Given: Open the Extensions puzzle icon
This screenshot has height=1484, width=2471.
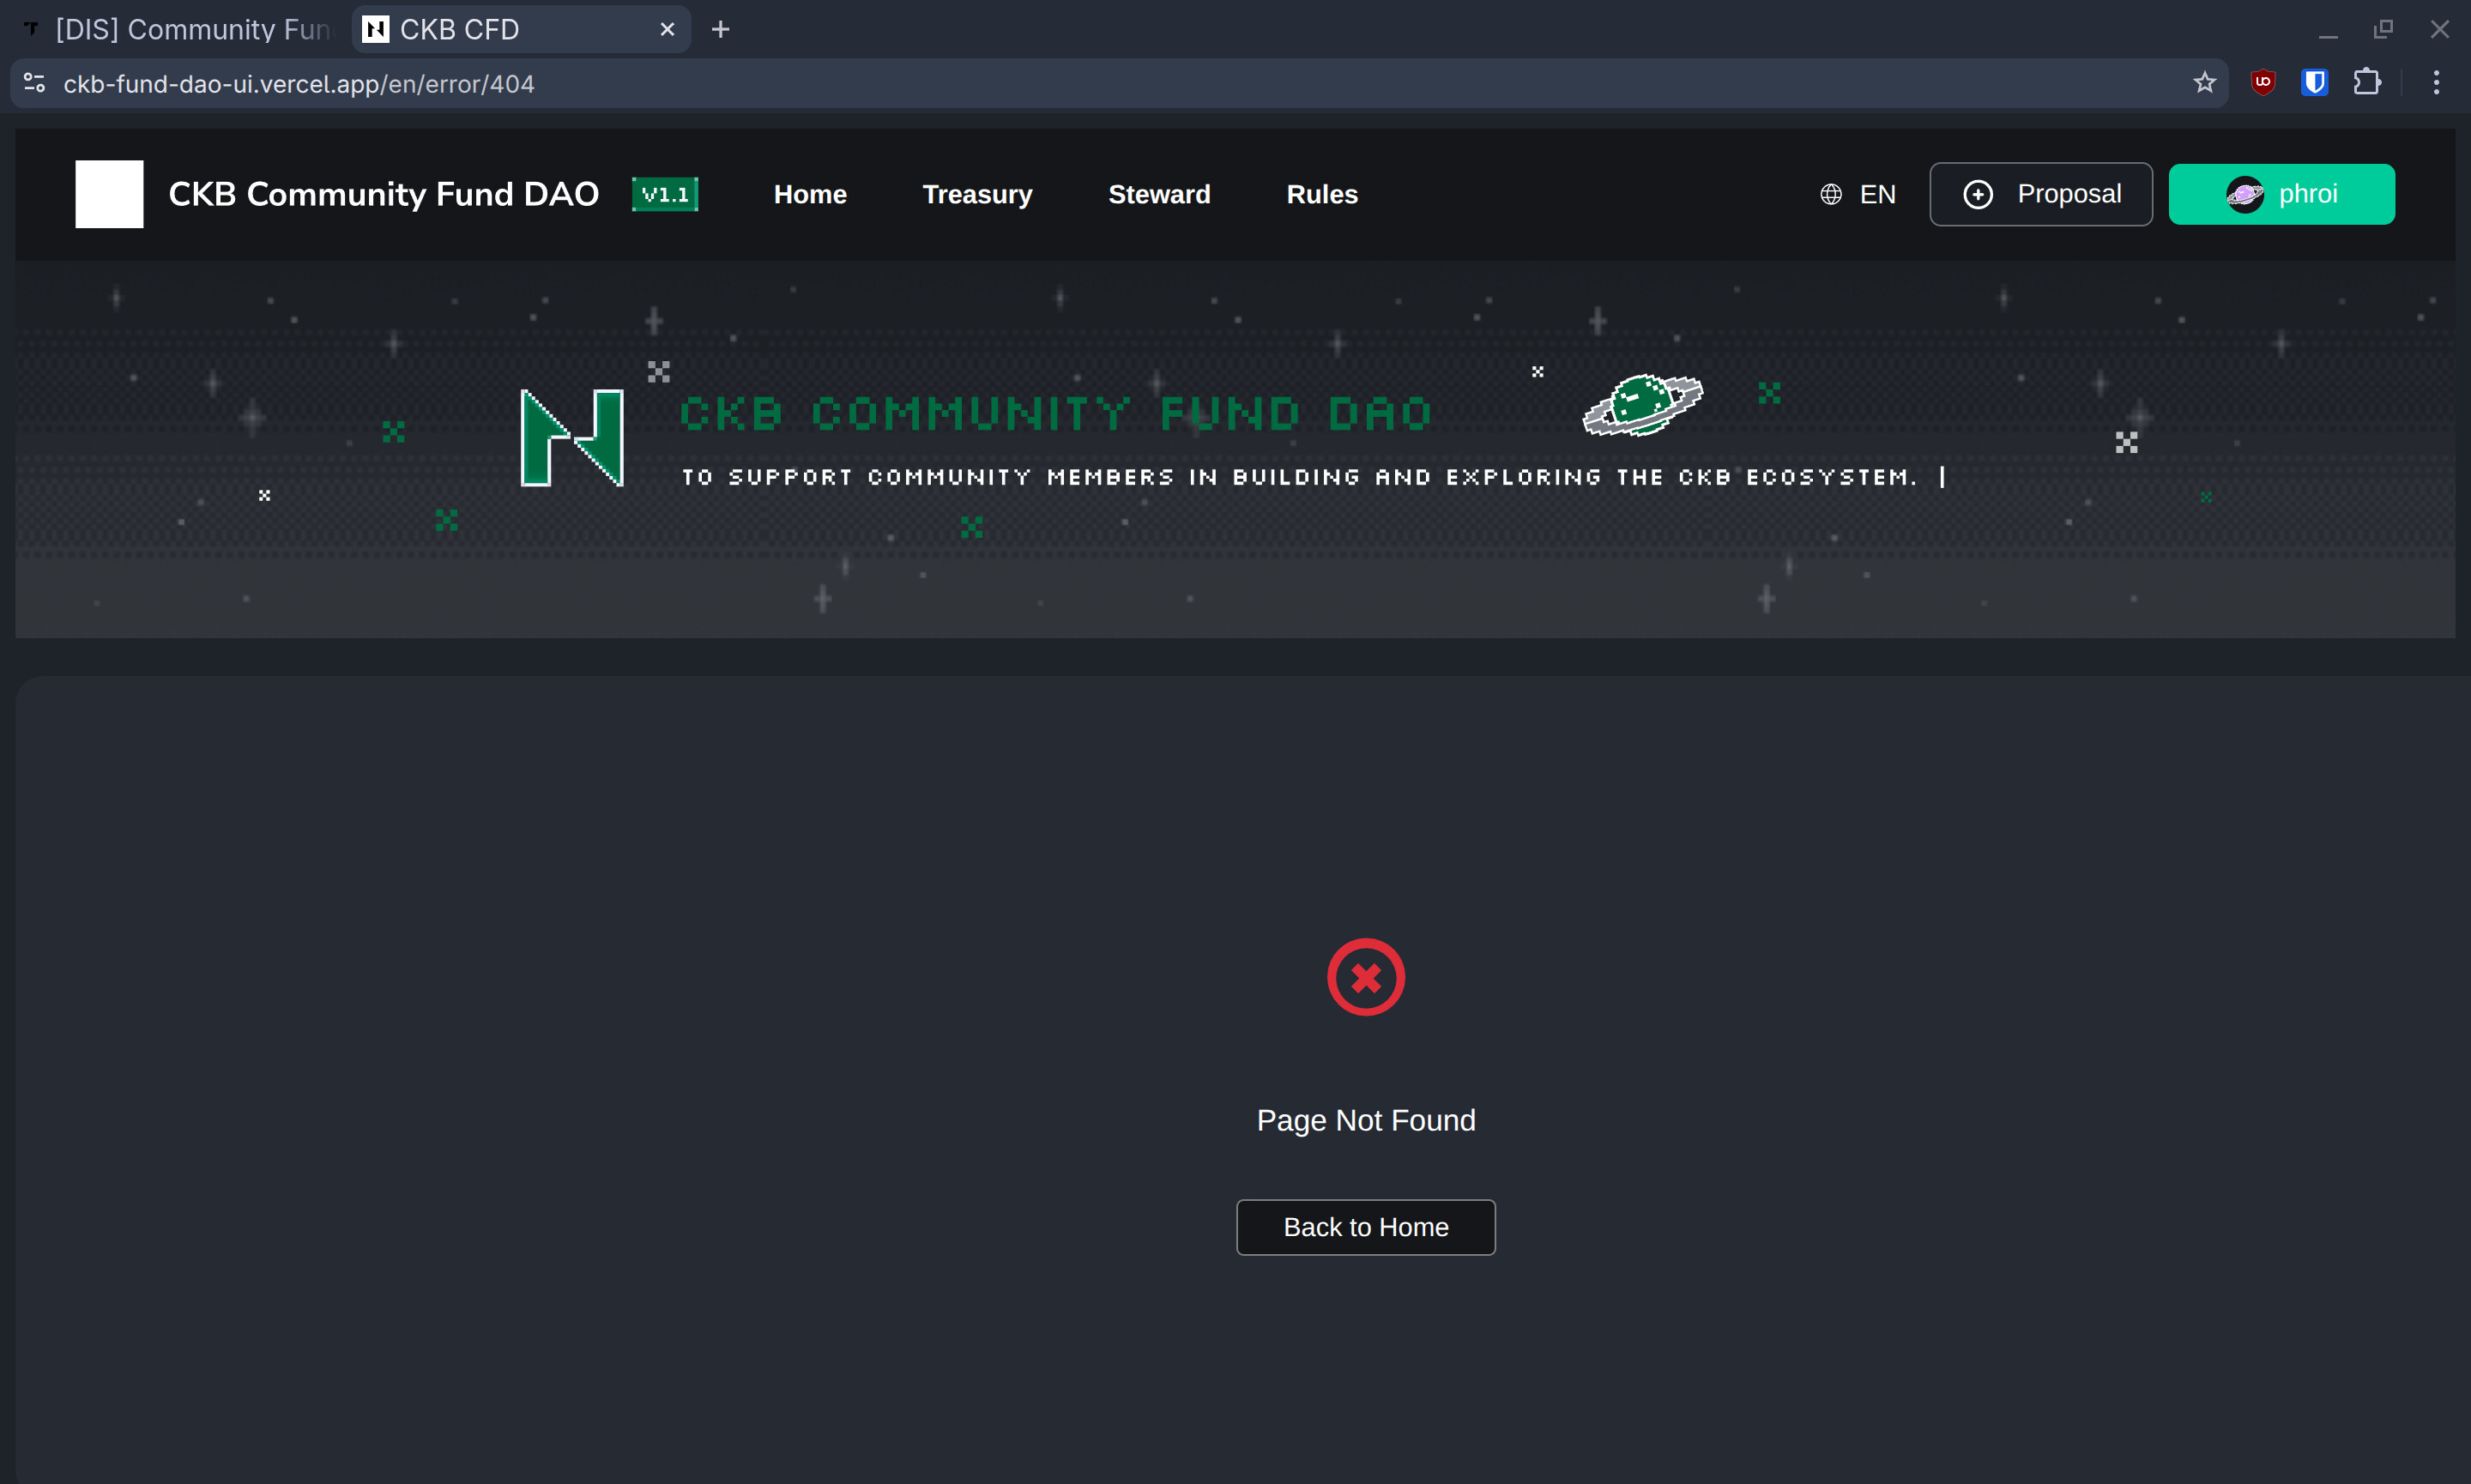Looking at the screenshot, I should (x=2367, y=83).
